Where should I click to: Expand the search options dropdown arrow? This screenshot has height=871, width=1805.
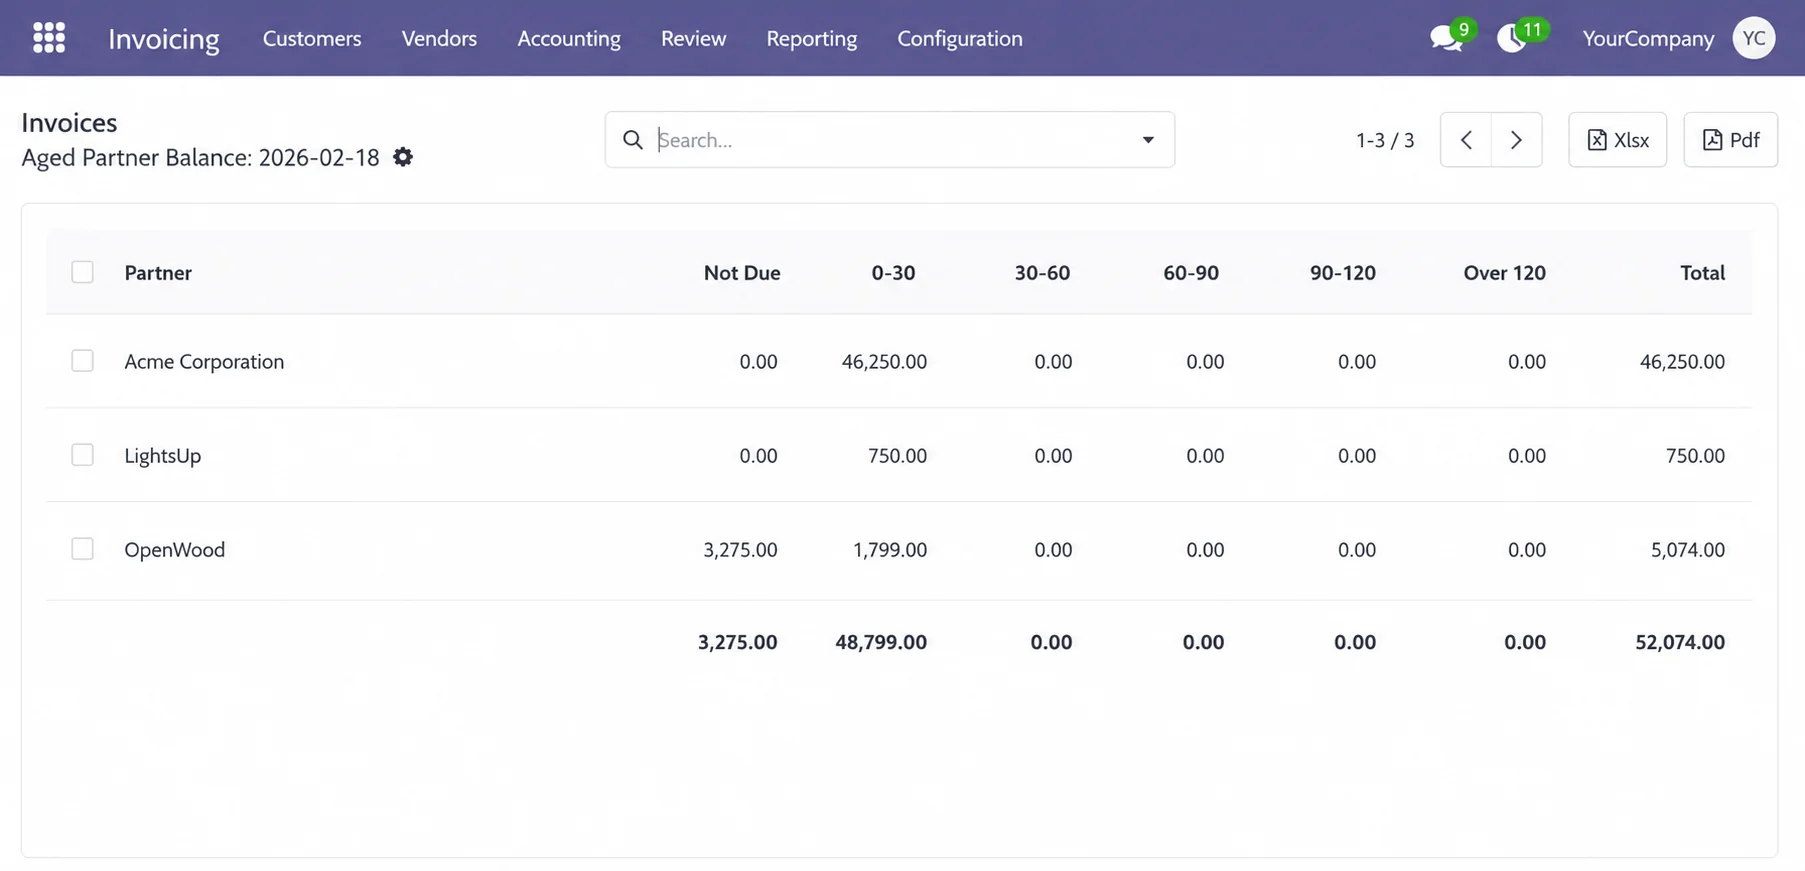pyautogui.click(x=1148, y=140)
